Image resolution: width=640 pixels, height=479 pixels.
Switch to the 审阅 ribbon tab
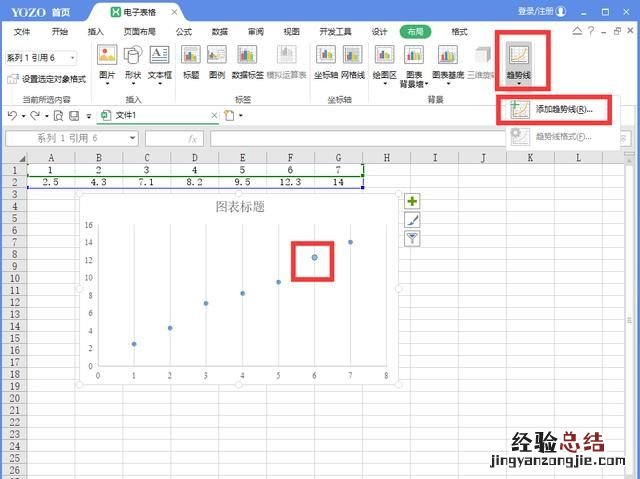(256, 32)
